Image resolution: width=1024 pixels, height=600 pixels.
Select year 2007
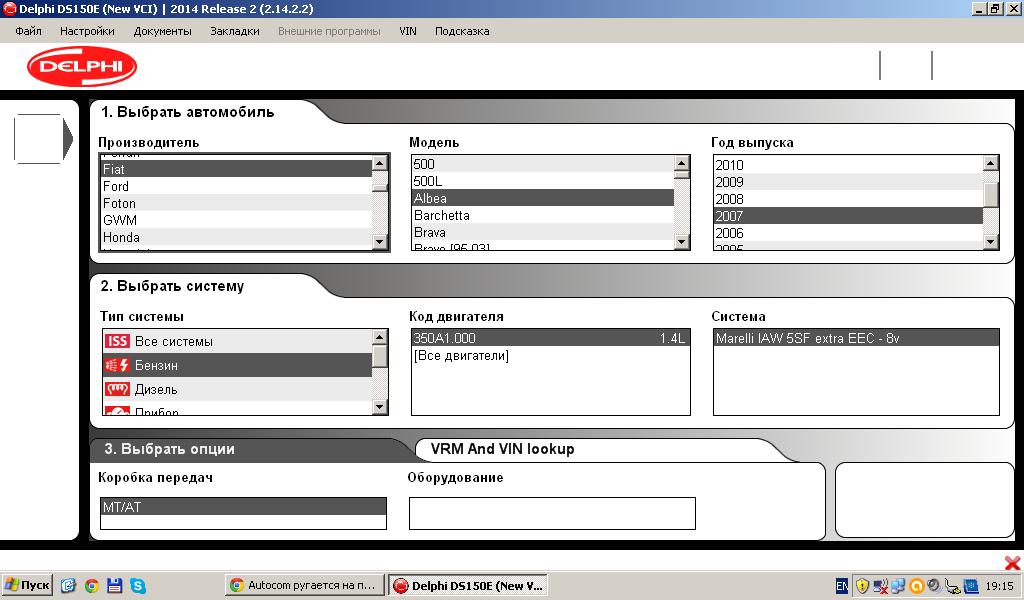[x=848, y=216]
